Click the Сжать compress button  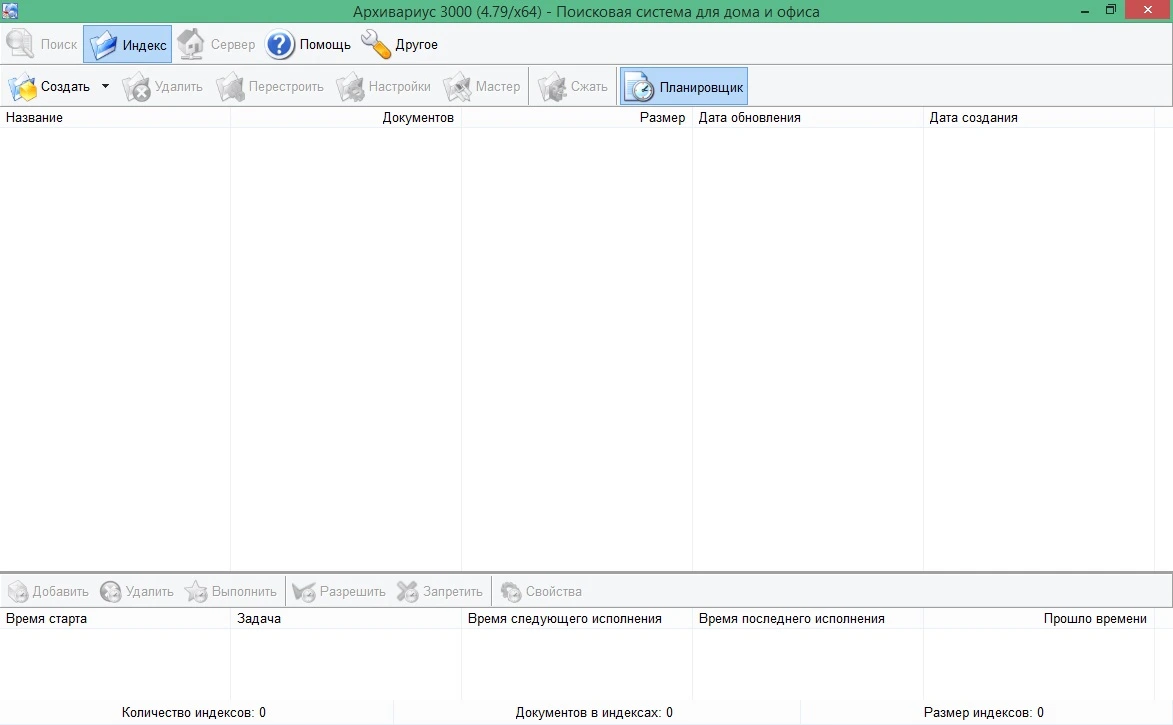click(x=573, y=87)
